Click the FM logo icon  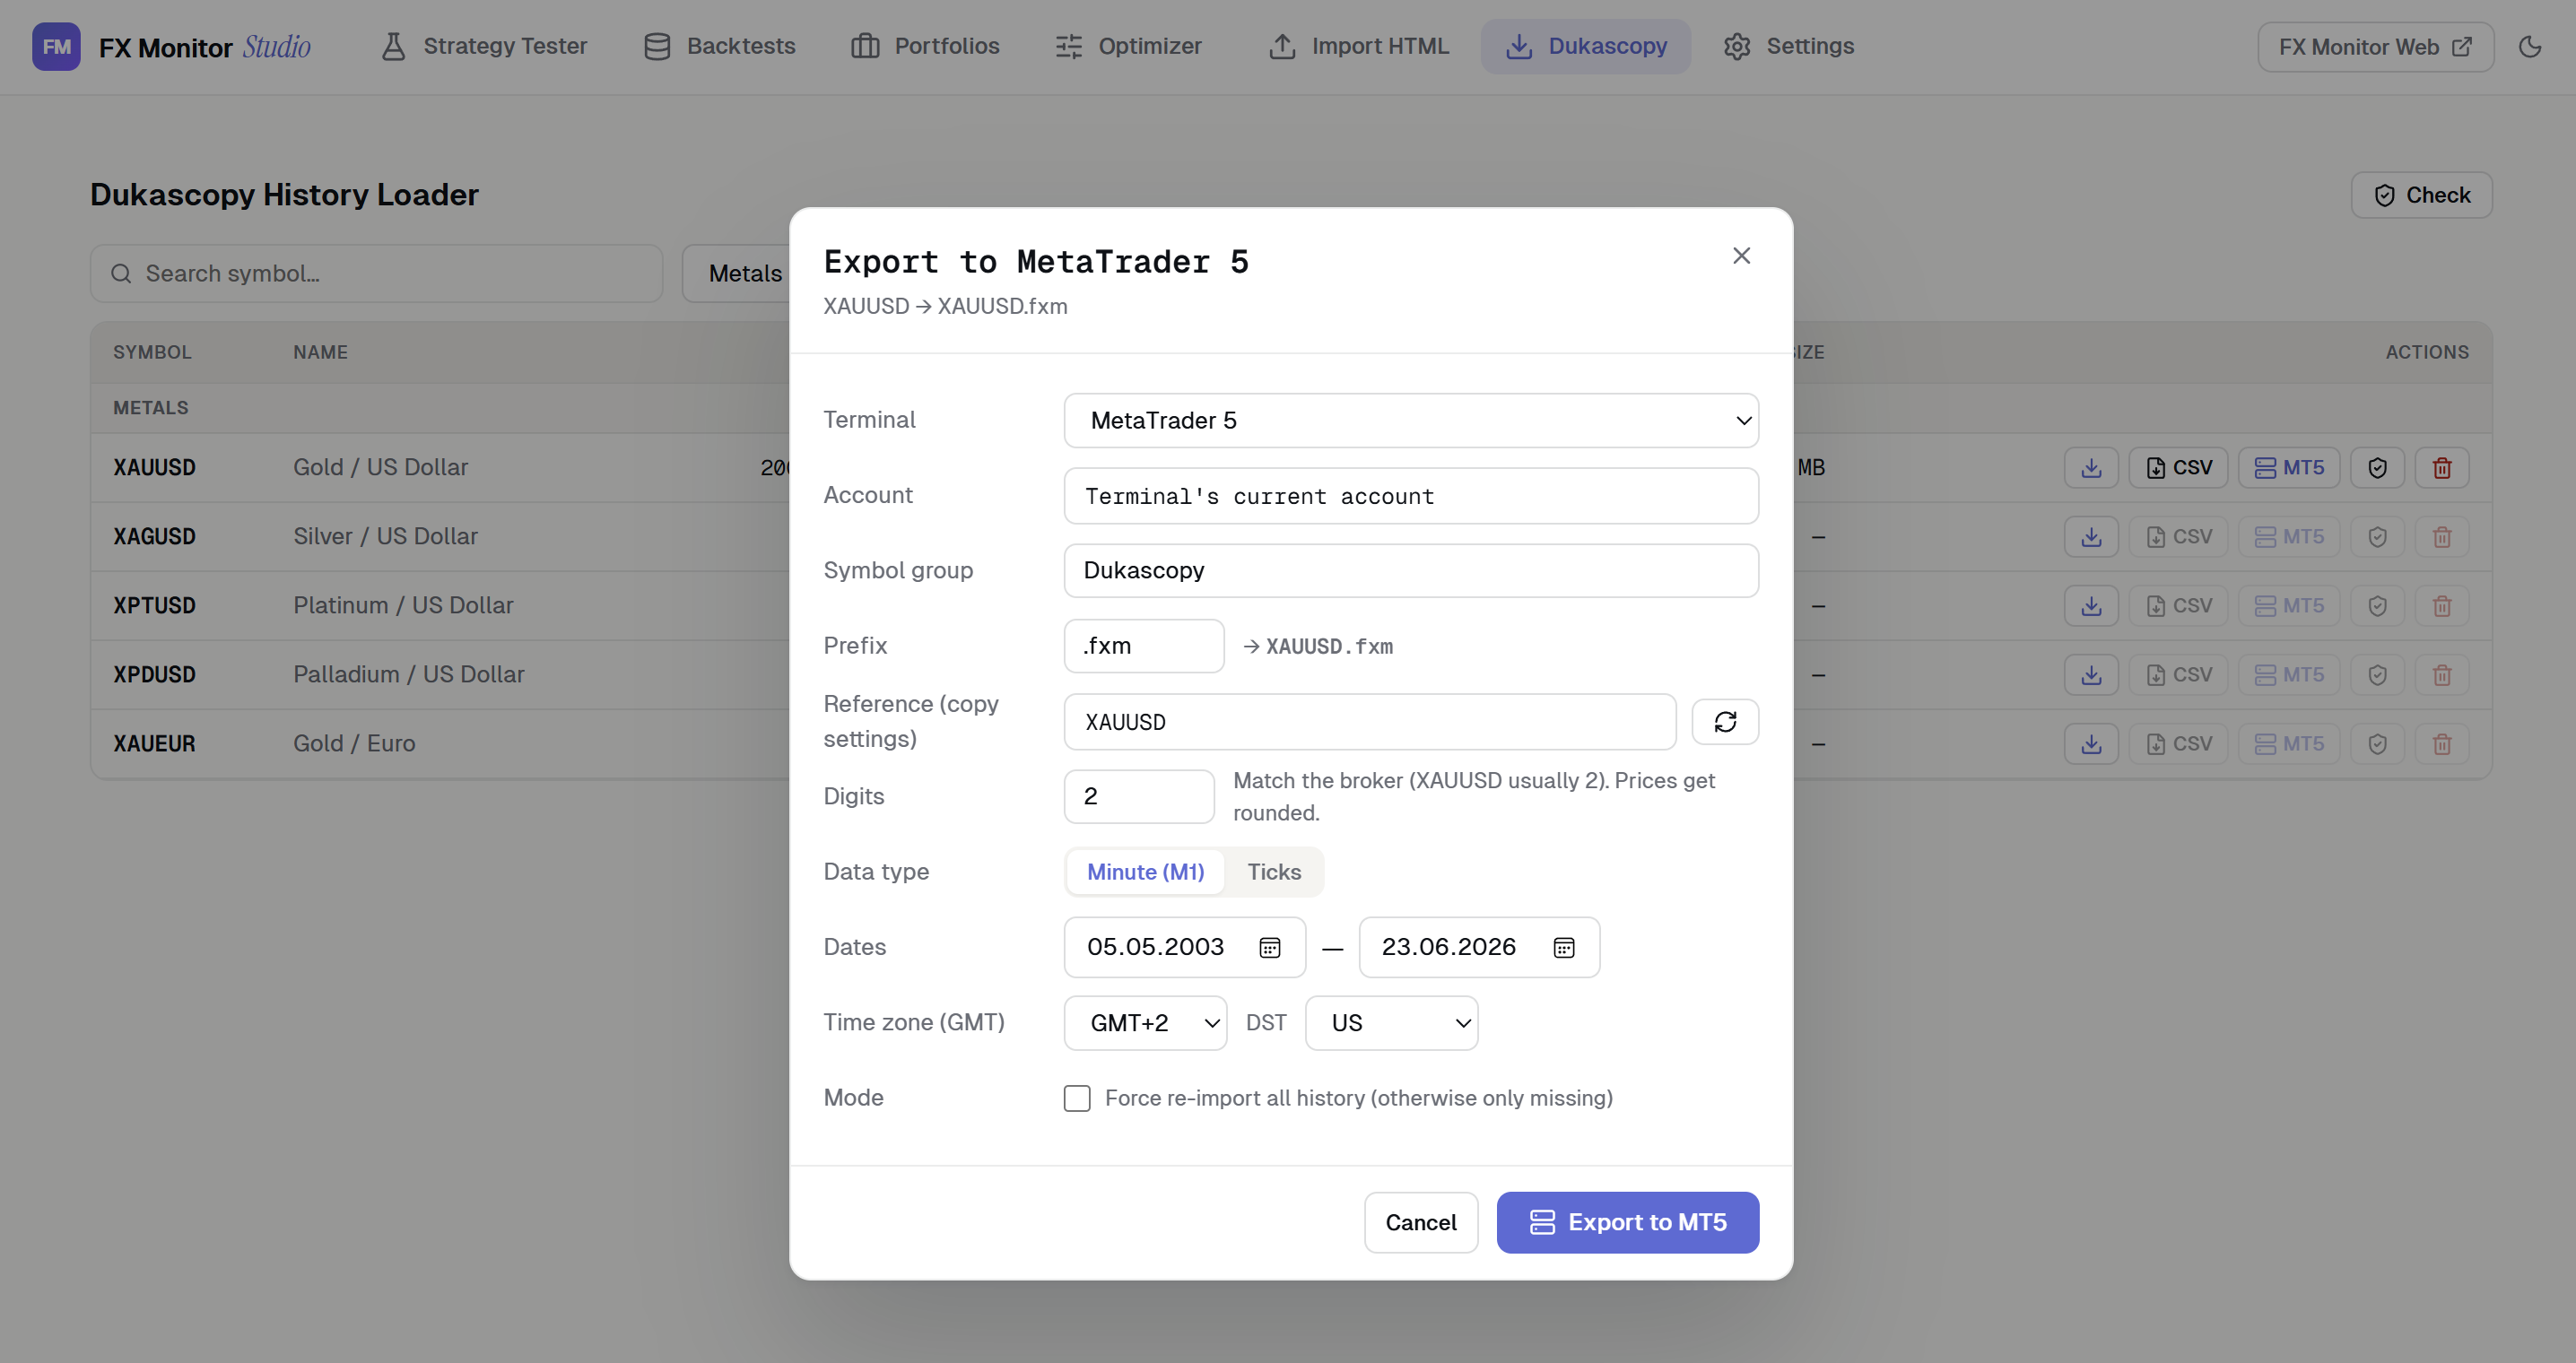56,46
